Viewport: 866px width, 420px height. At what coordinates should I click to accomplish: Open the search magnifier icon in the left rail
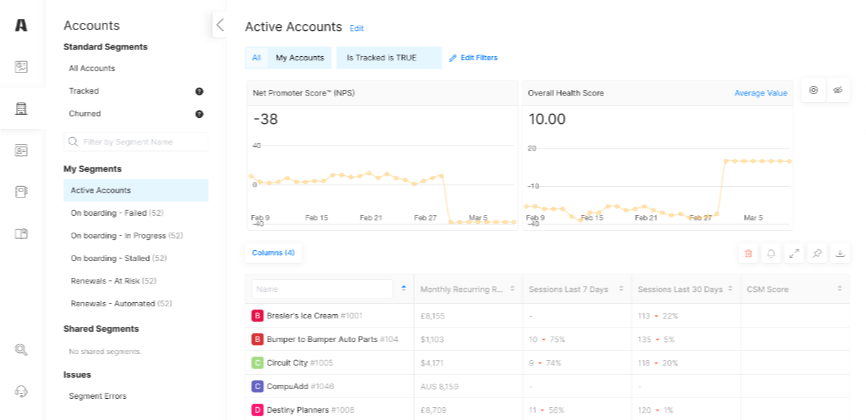coord(21,350)
